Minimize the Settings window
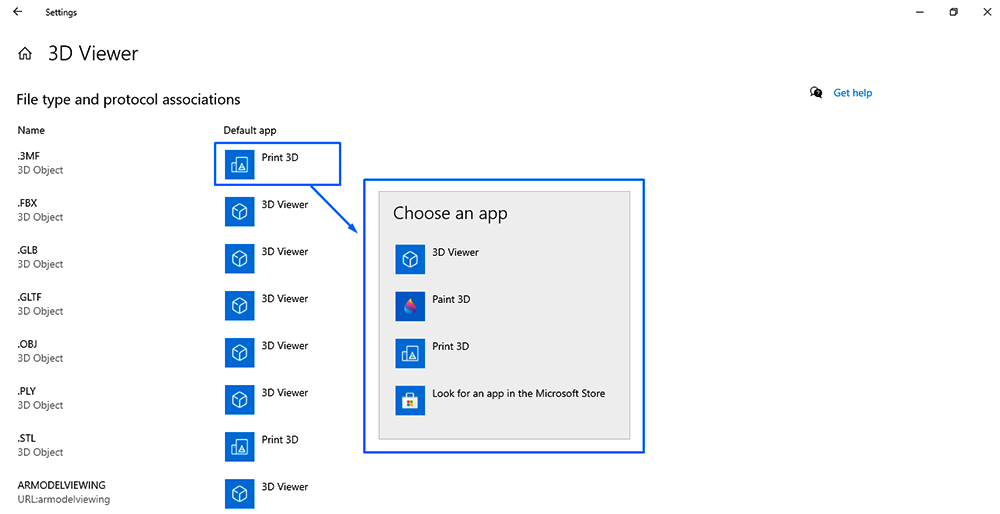Image resolution: width=1000 pixels, height=514 pixels. pyautogui.click(x=920, y=12)
